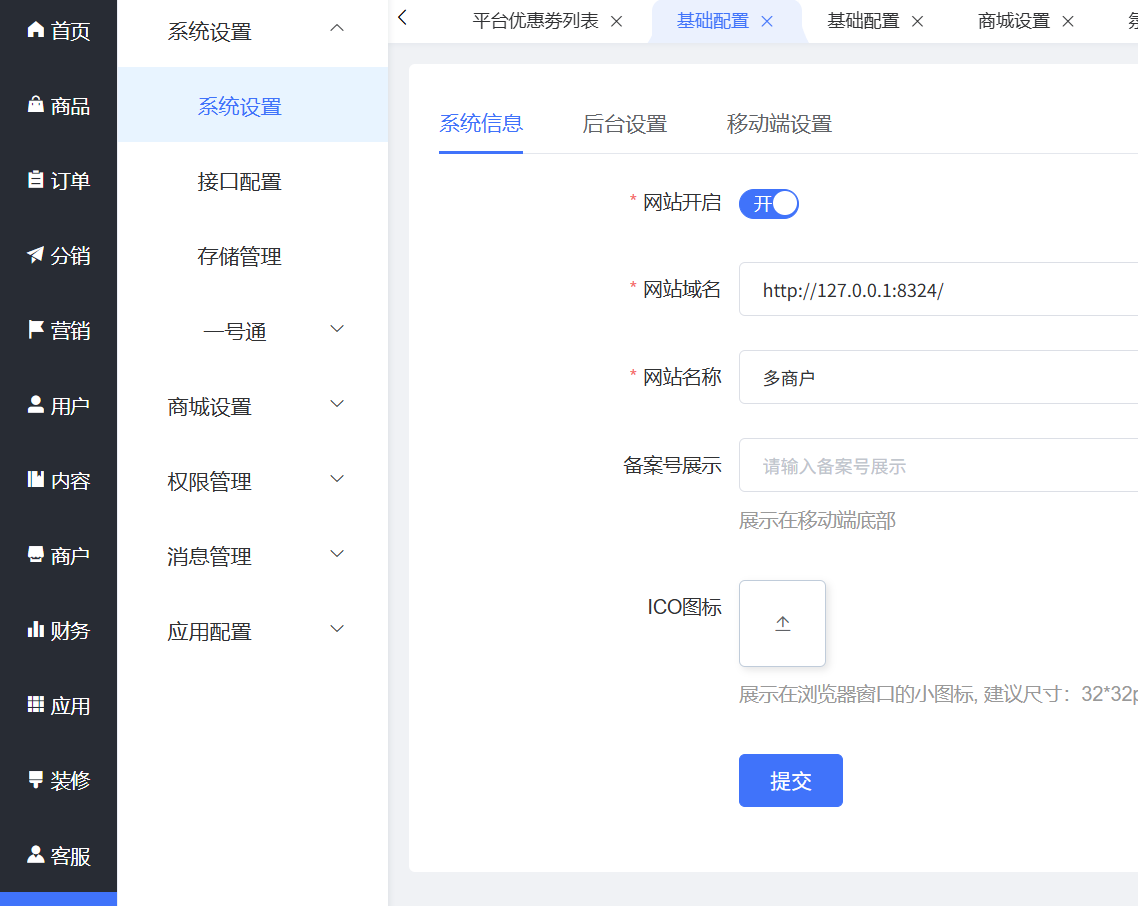Select the 财务 bar chart icon
The image size is (1138, 906).
(x=36, y=630)
